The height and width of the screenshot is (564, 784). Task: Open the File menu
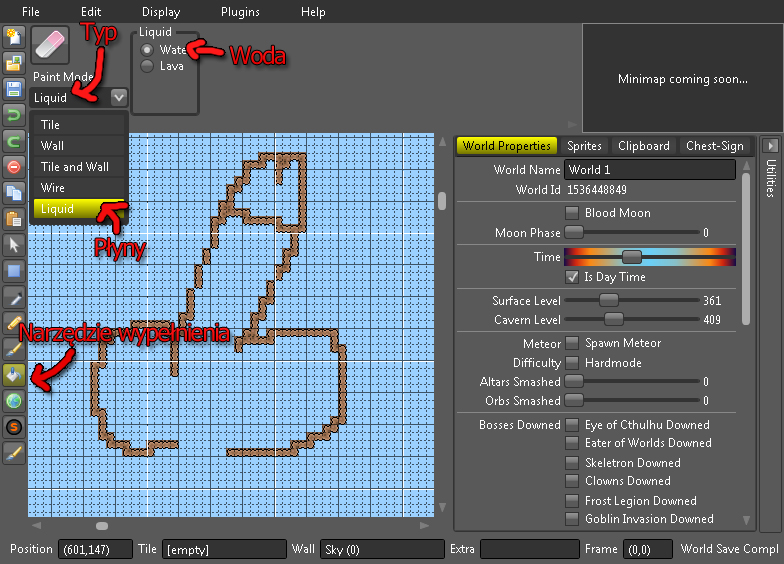pos(30,12)
